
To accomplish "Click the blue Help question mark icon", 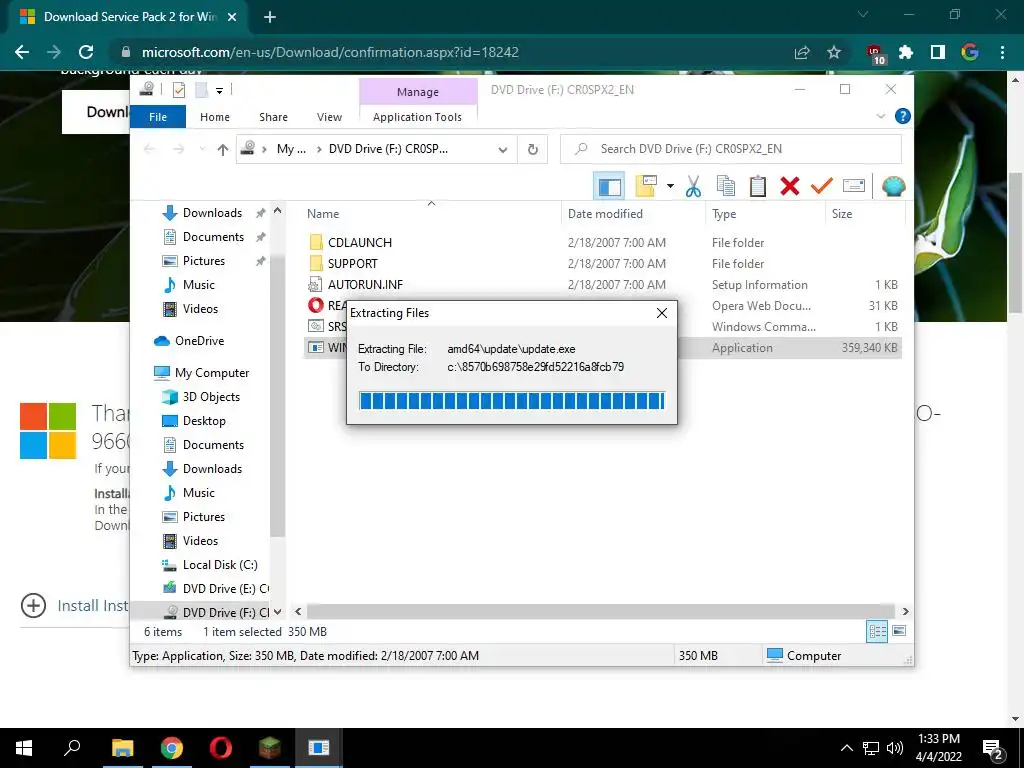I will pyautogui.click(x=903, y=116).
